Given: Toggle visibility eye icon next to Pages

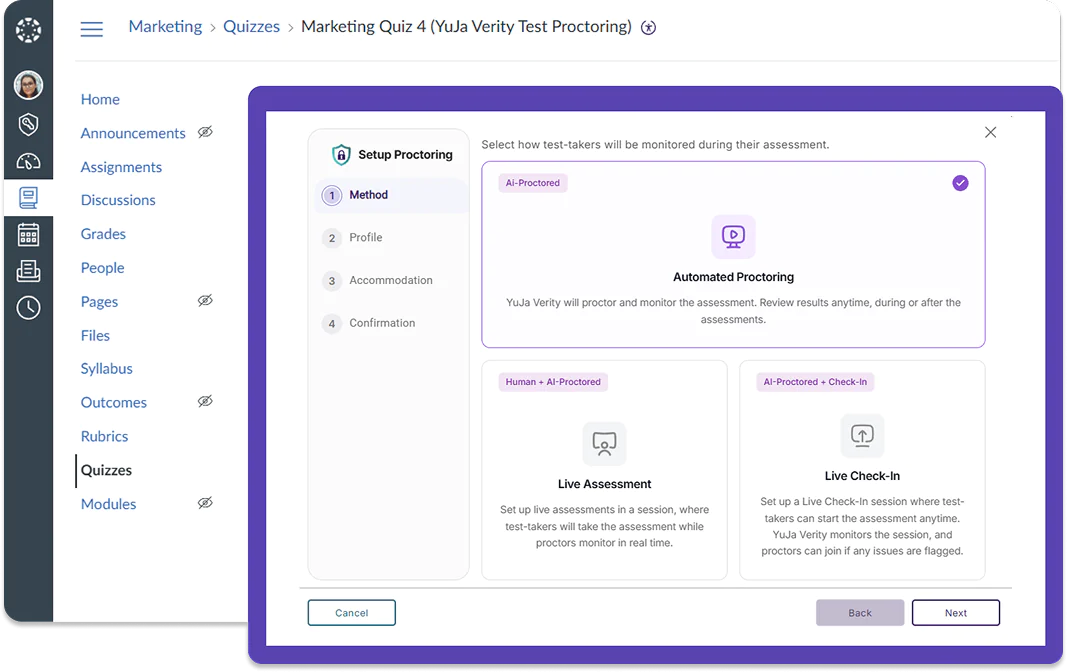Looking at the screenshot, I should coord(206,301).
